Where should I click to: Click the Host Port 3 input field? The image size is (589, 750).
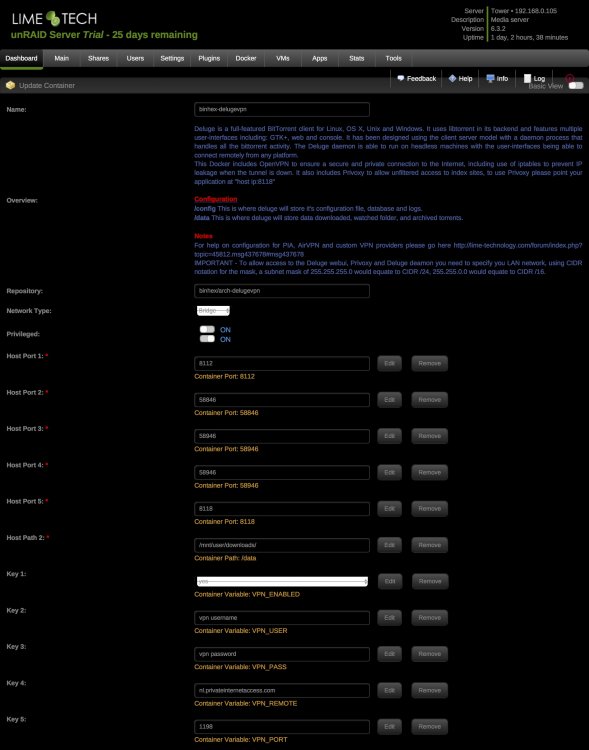tap(282, 436)
